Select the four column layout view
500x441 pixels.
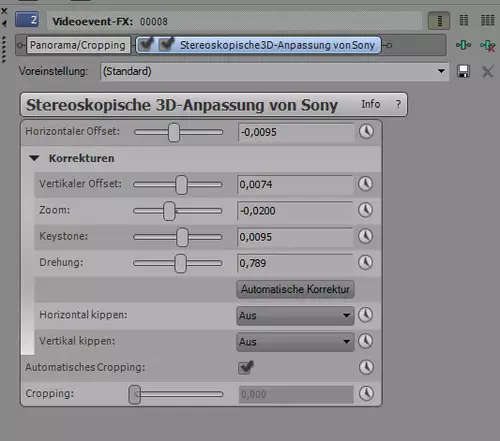(x=487, y=20)
